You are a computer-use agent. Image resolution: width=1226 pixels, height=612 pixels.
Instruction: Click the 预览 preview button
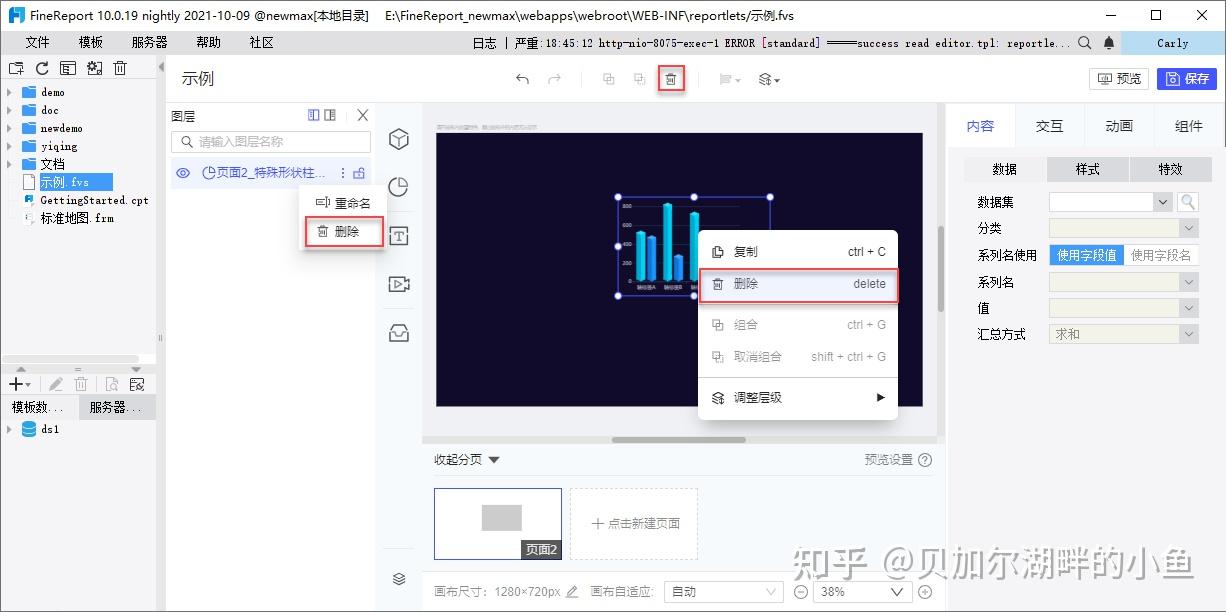click(1118, 78)
